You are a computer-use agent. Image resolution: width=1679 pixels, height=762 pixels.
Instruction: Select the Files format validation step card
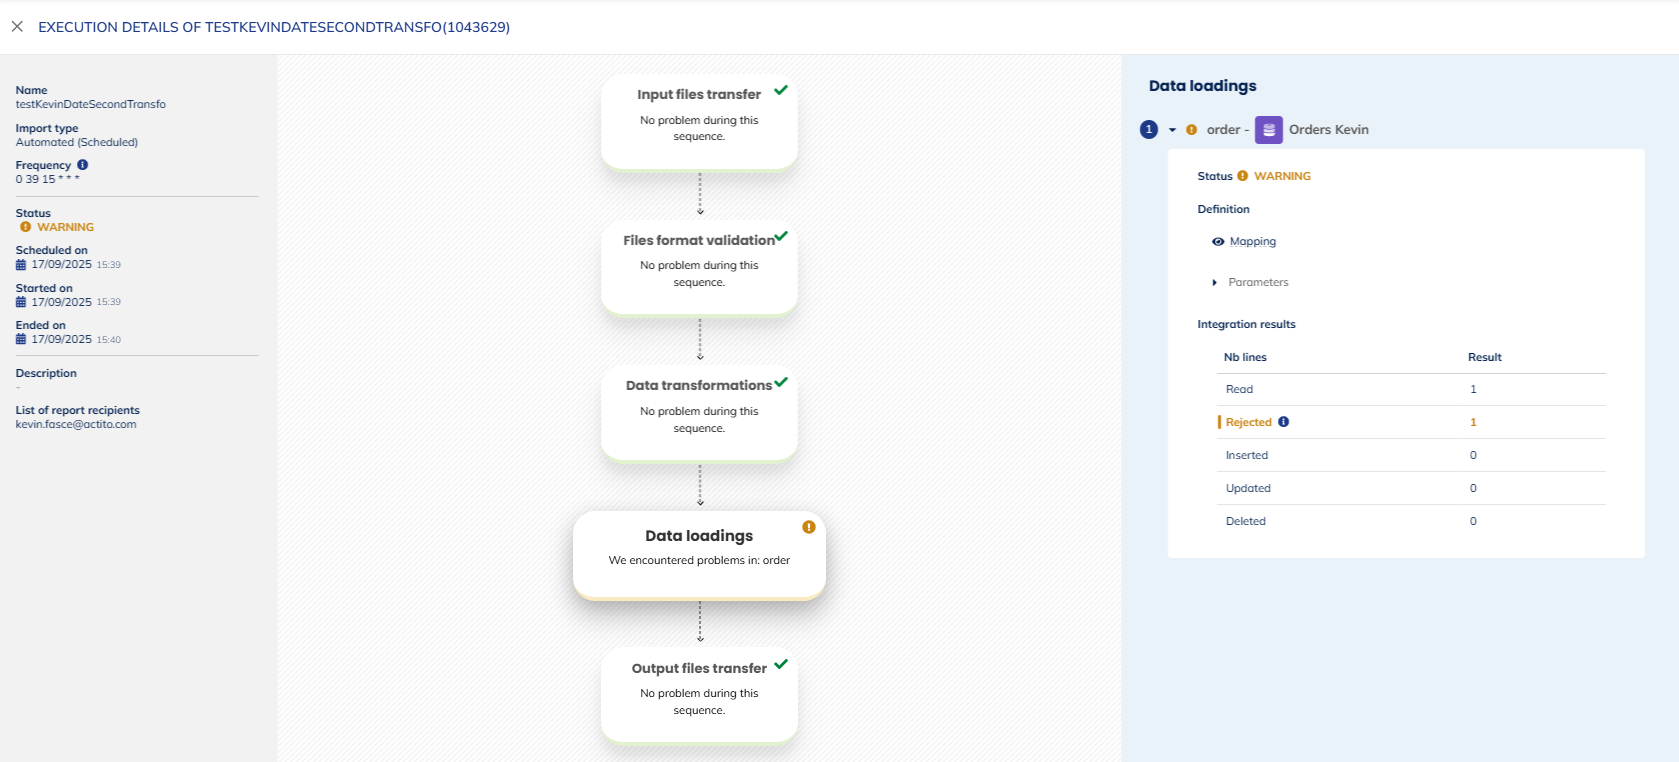pyautogui.click(x=699, y=267)
